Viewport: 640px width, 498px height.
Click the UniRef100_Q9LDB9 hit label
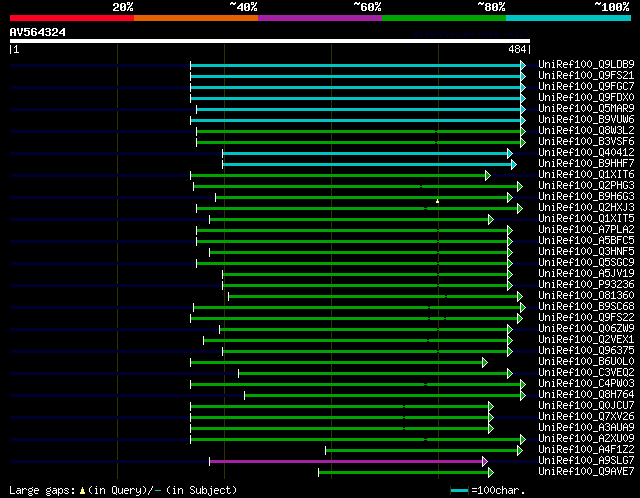[x=586, y=64]
